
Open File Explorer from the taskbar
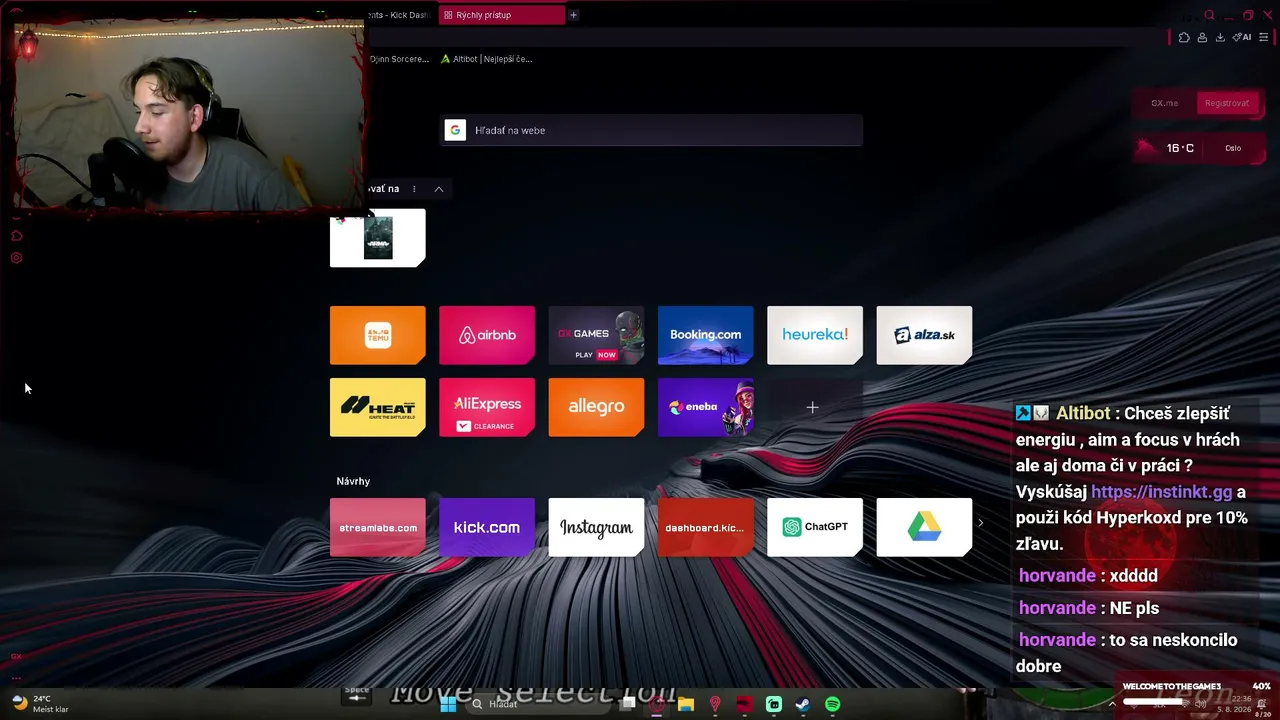click(686, 704)
